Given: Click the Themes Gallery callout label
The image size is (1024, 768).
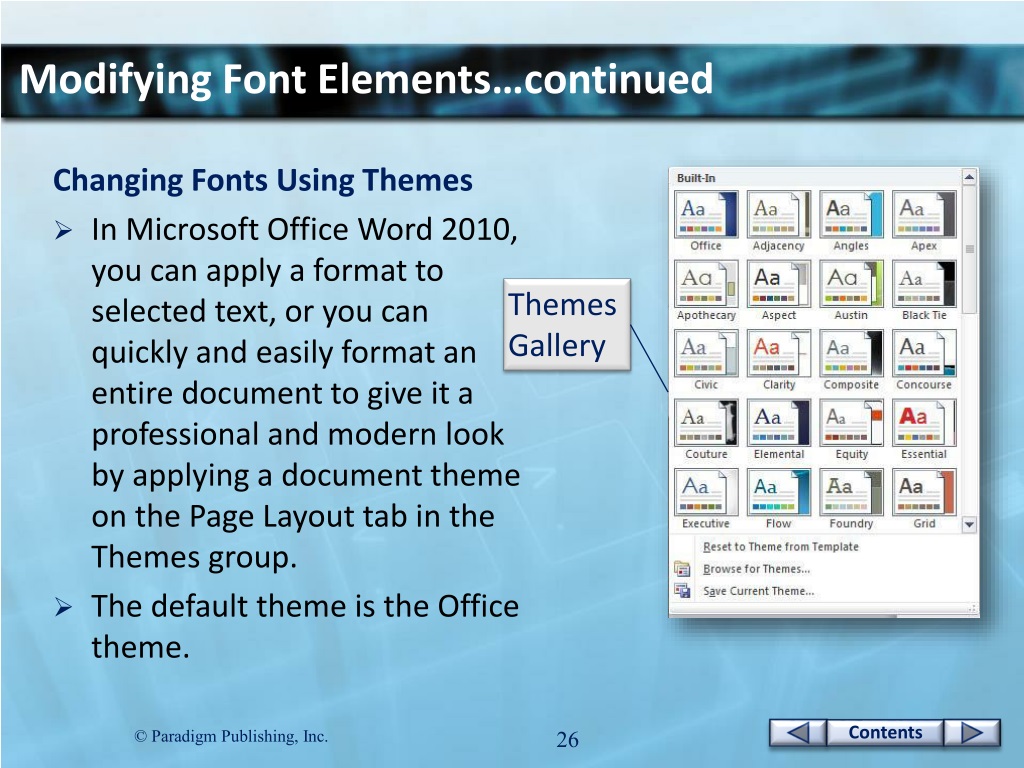Looking at the screenshot, I should click(566, 325).
